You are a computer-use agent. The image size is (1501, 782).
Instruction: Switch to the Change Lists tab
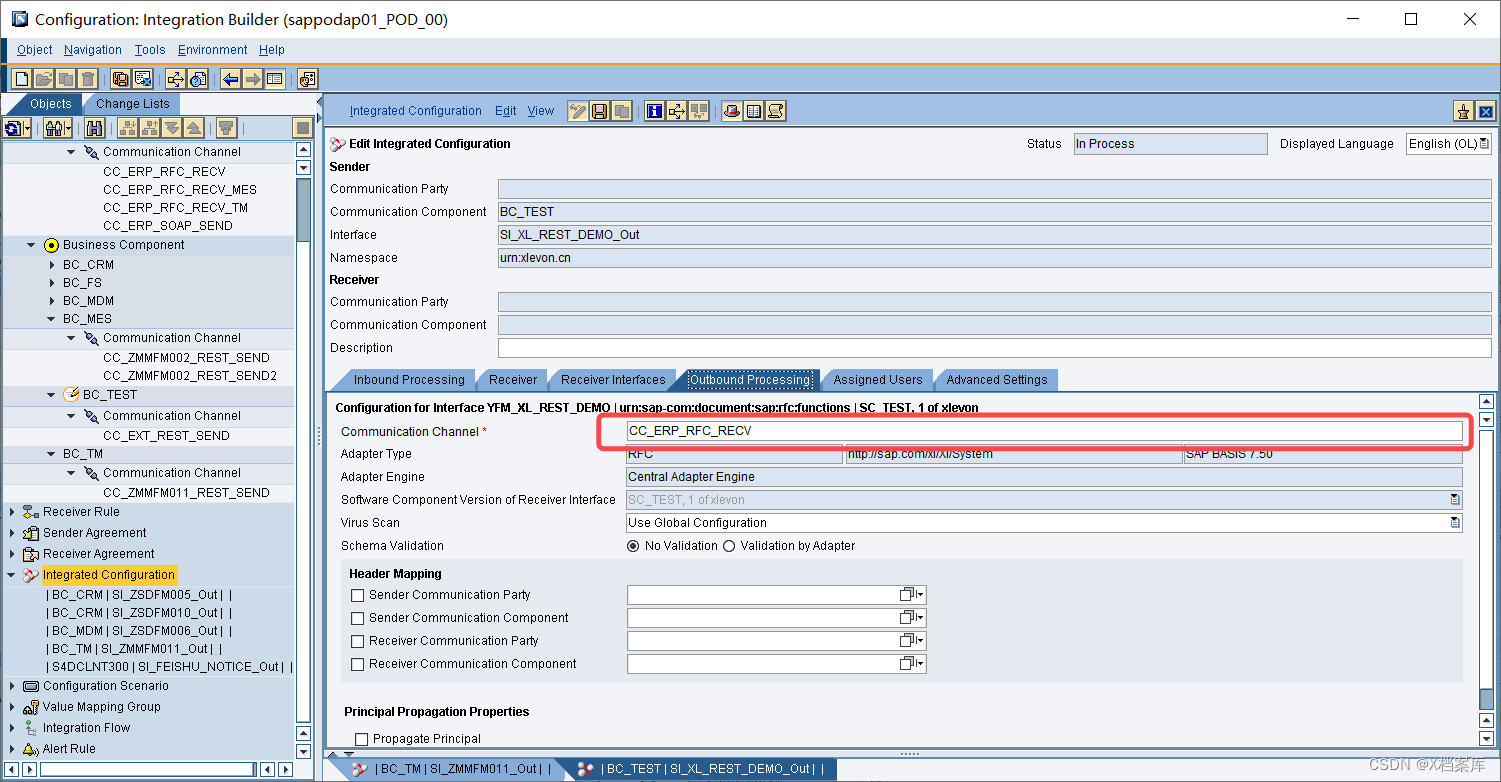(x=133, y=104)
